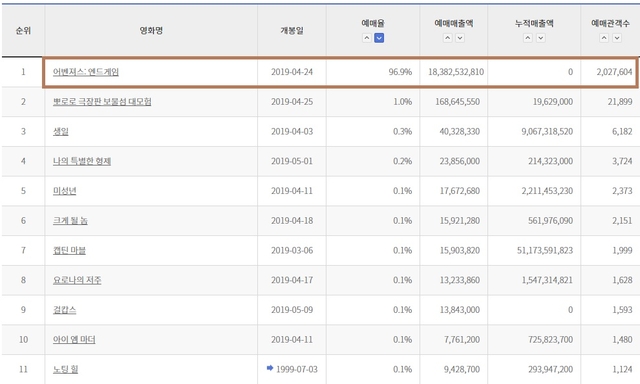Open the 아이 엠 마더 movie link

(x=74, y=340)
